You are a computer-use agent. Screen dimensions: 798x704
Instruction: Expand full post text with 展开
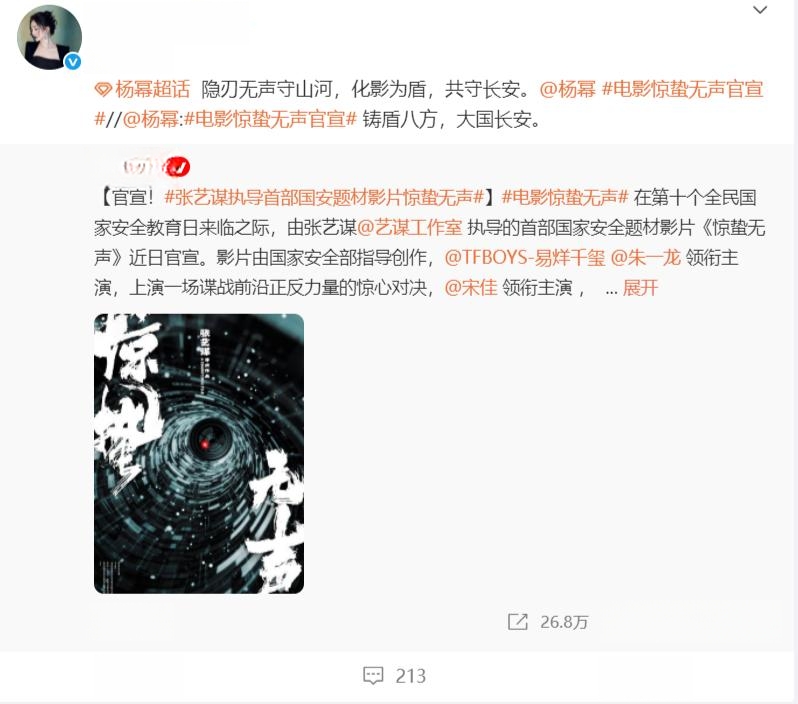[x=640, y=288]
